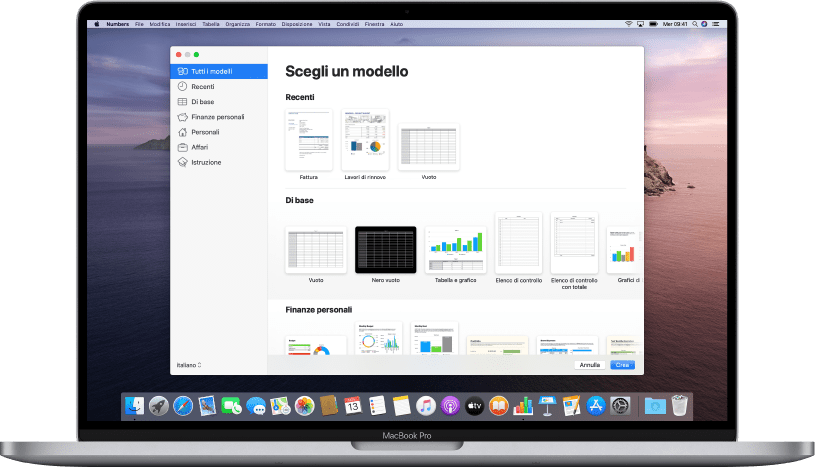The image size is (817, 468).
Task: Open the Vista menu
Action: pos(324,24)
